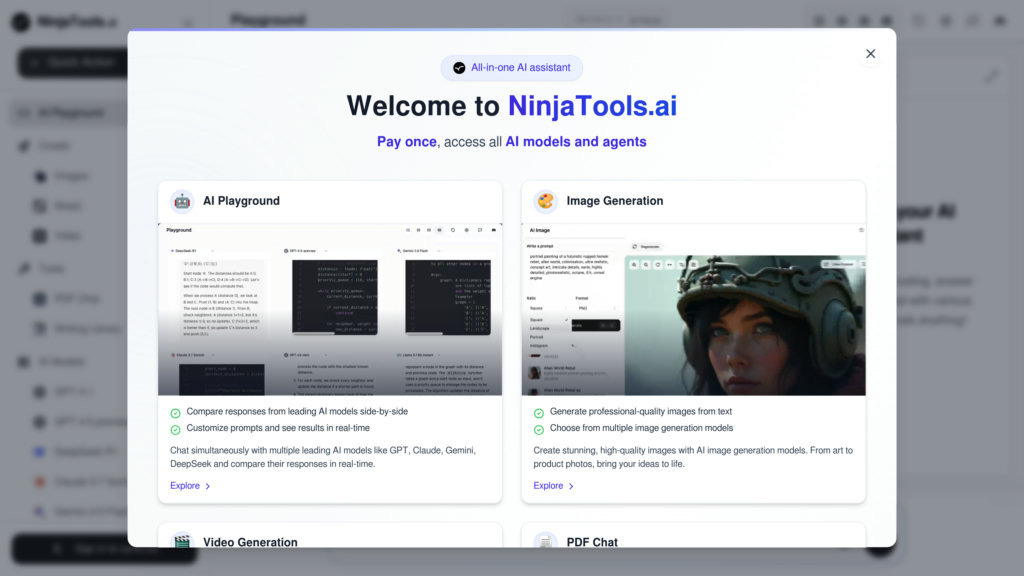Click the AI Playground robot icon
Image resolution: width=1024 pixels, height=576 pixels.
(x=182, y=201)
